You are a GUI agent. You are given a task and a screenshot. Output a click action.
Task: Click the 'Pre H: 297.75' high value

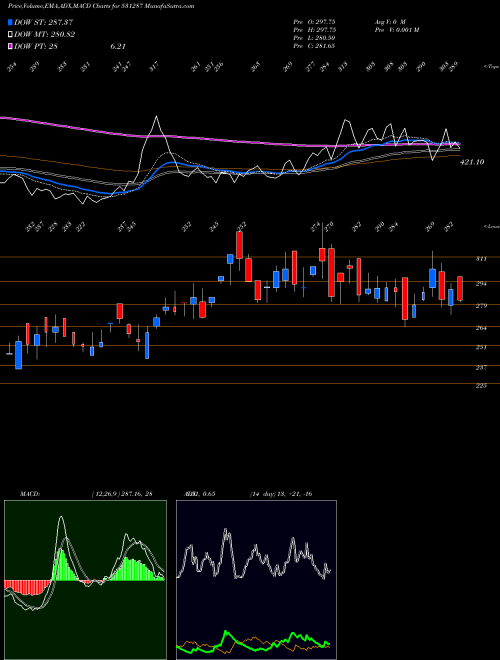click(314, 29)
